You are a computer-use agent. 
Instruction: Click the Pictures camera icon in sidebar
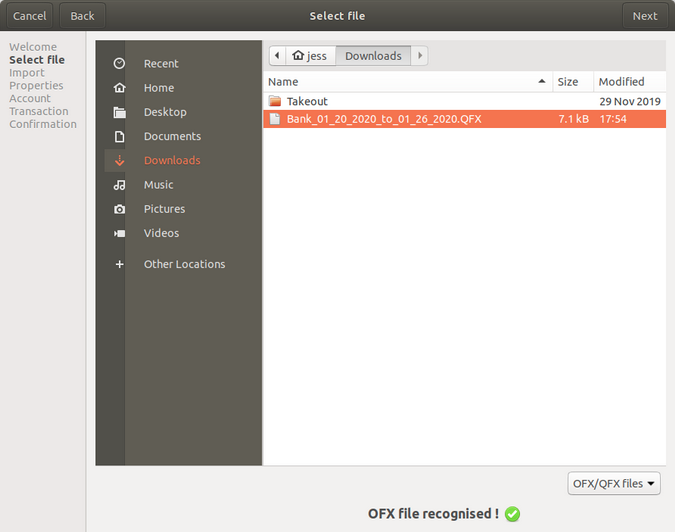pyautogui.click(x=120, y=209)
